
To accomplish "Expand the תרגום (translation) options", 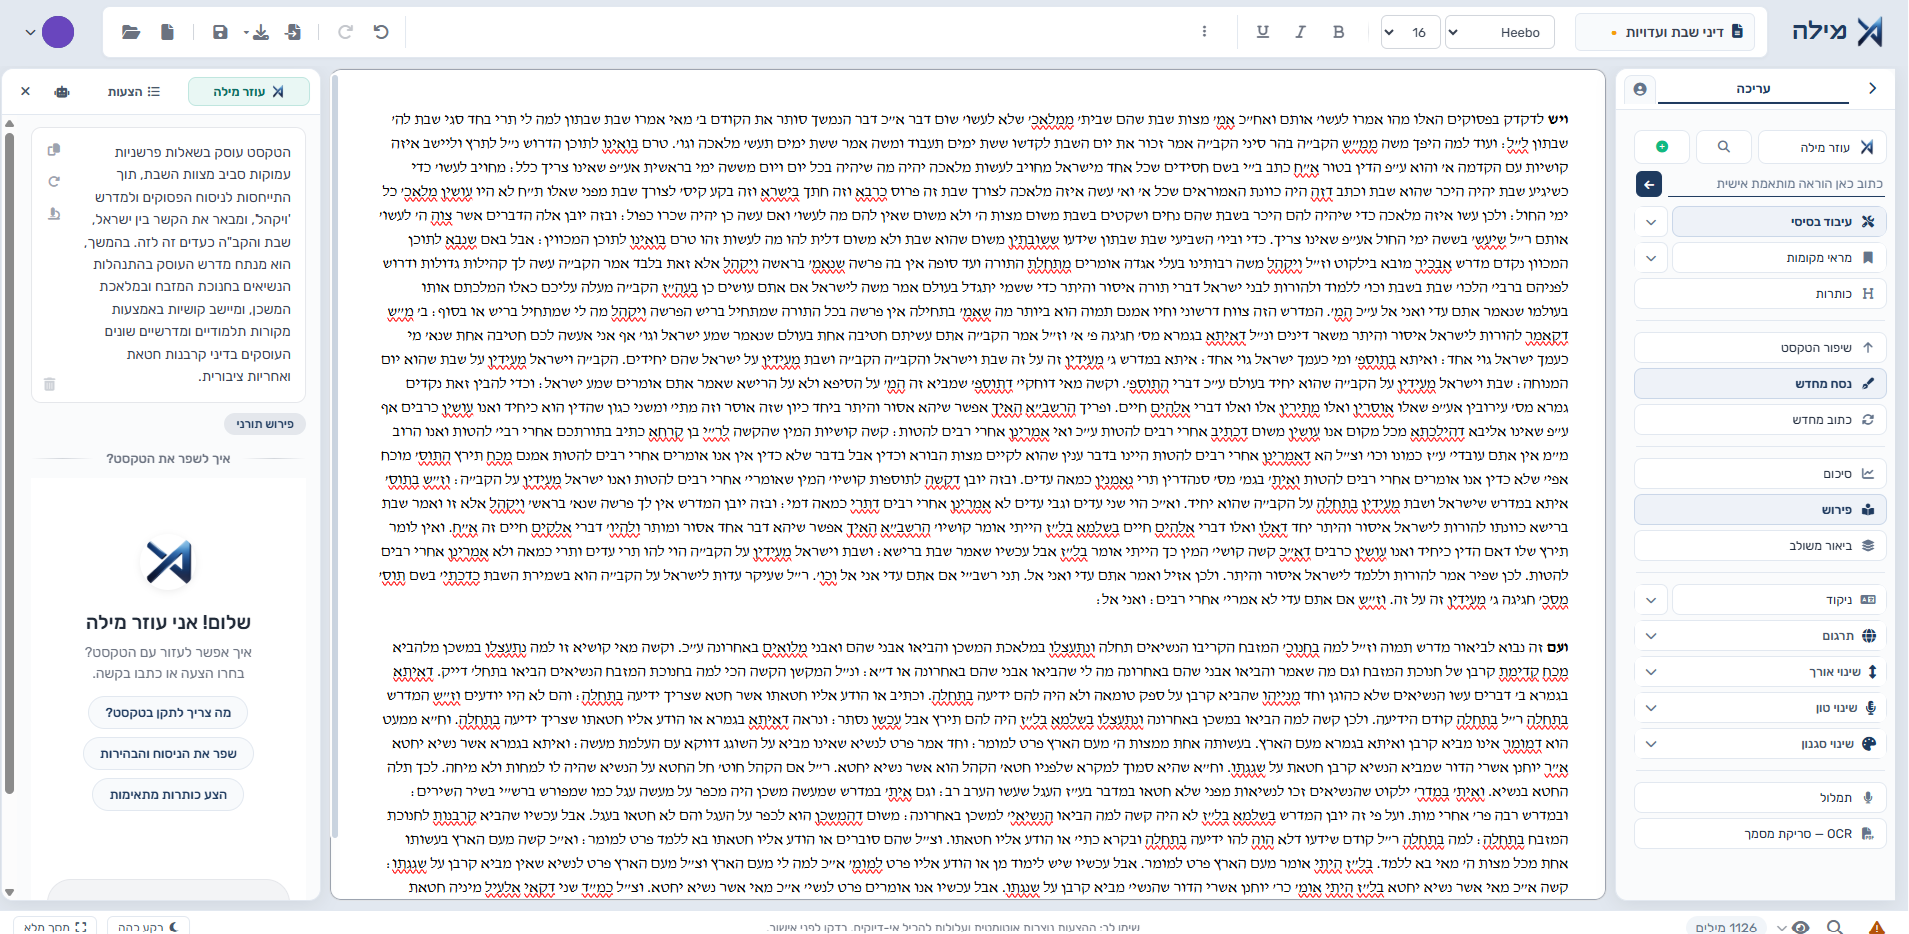I will tap(1651, 636).
